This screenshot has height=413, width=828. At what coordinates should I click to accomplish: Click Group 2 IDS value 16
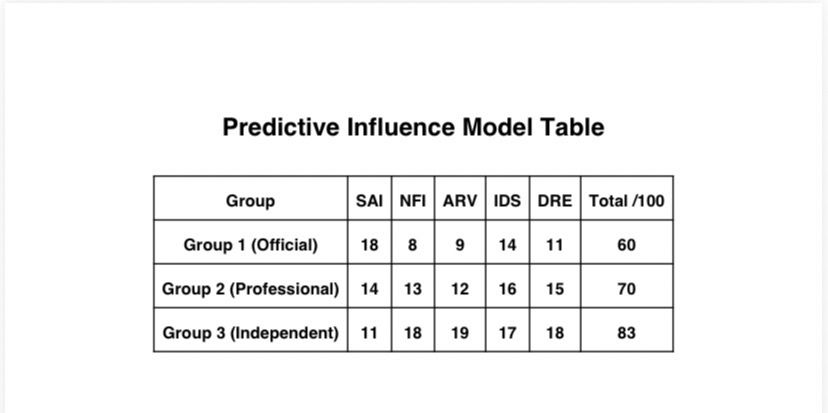coord(507,289)
